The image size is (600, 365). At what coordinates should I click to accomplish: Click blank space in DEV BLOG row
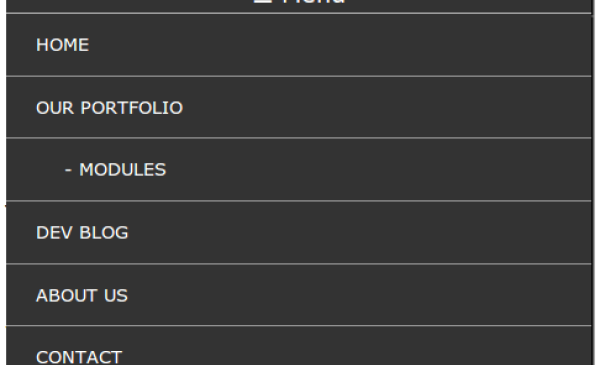[x=364, y=233]
